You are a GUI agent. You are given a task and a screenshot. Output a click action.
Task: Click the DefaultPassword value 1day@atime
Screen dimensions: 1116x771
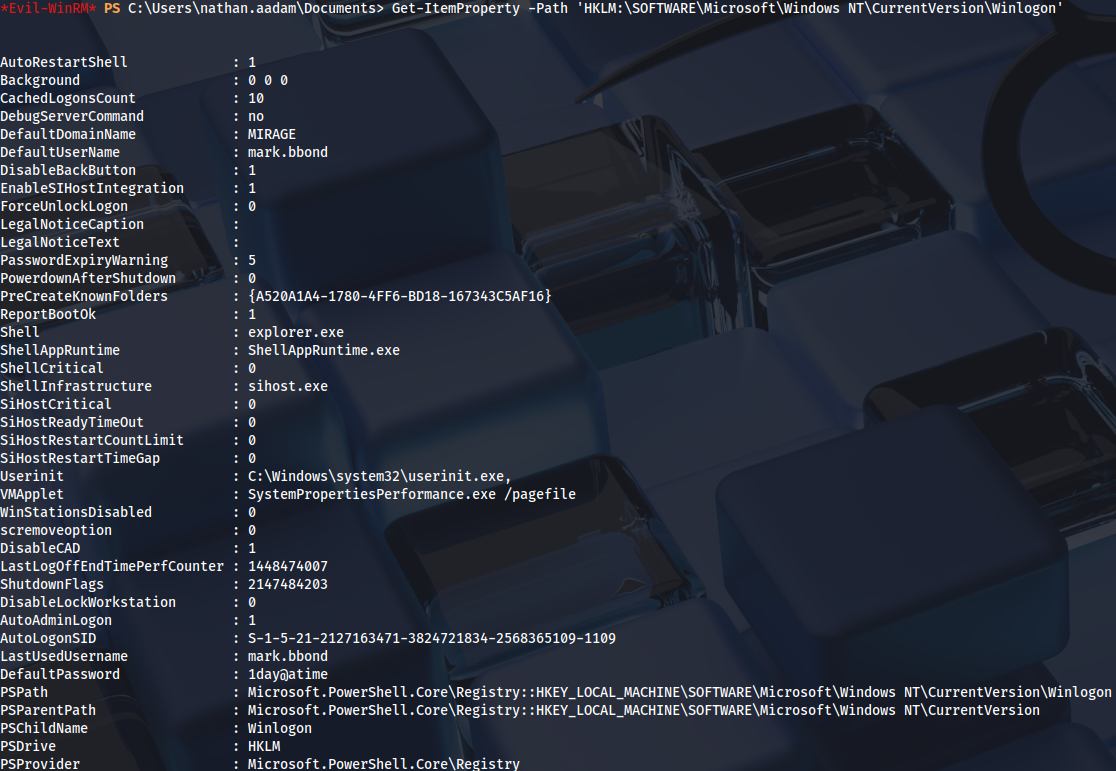click(288, 674)
